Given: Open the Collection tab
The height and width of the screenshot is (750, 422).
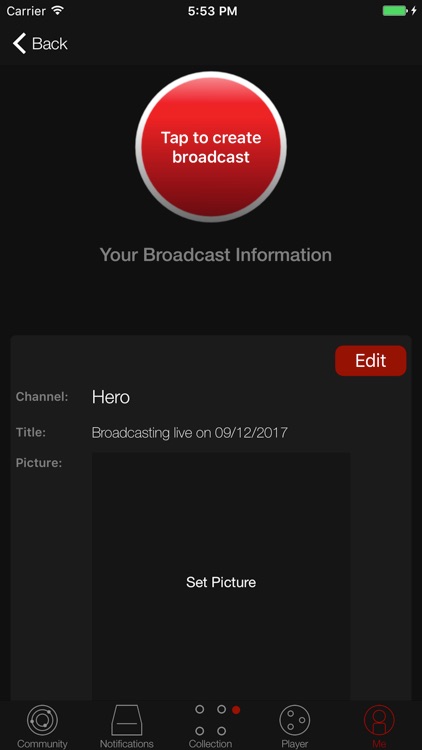Looking at the screenshot, I should [211, 726].
